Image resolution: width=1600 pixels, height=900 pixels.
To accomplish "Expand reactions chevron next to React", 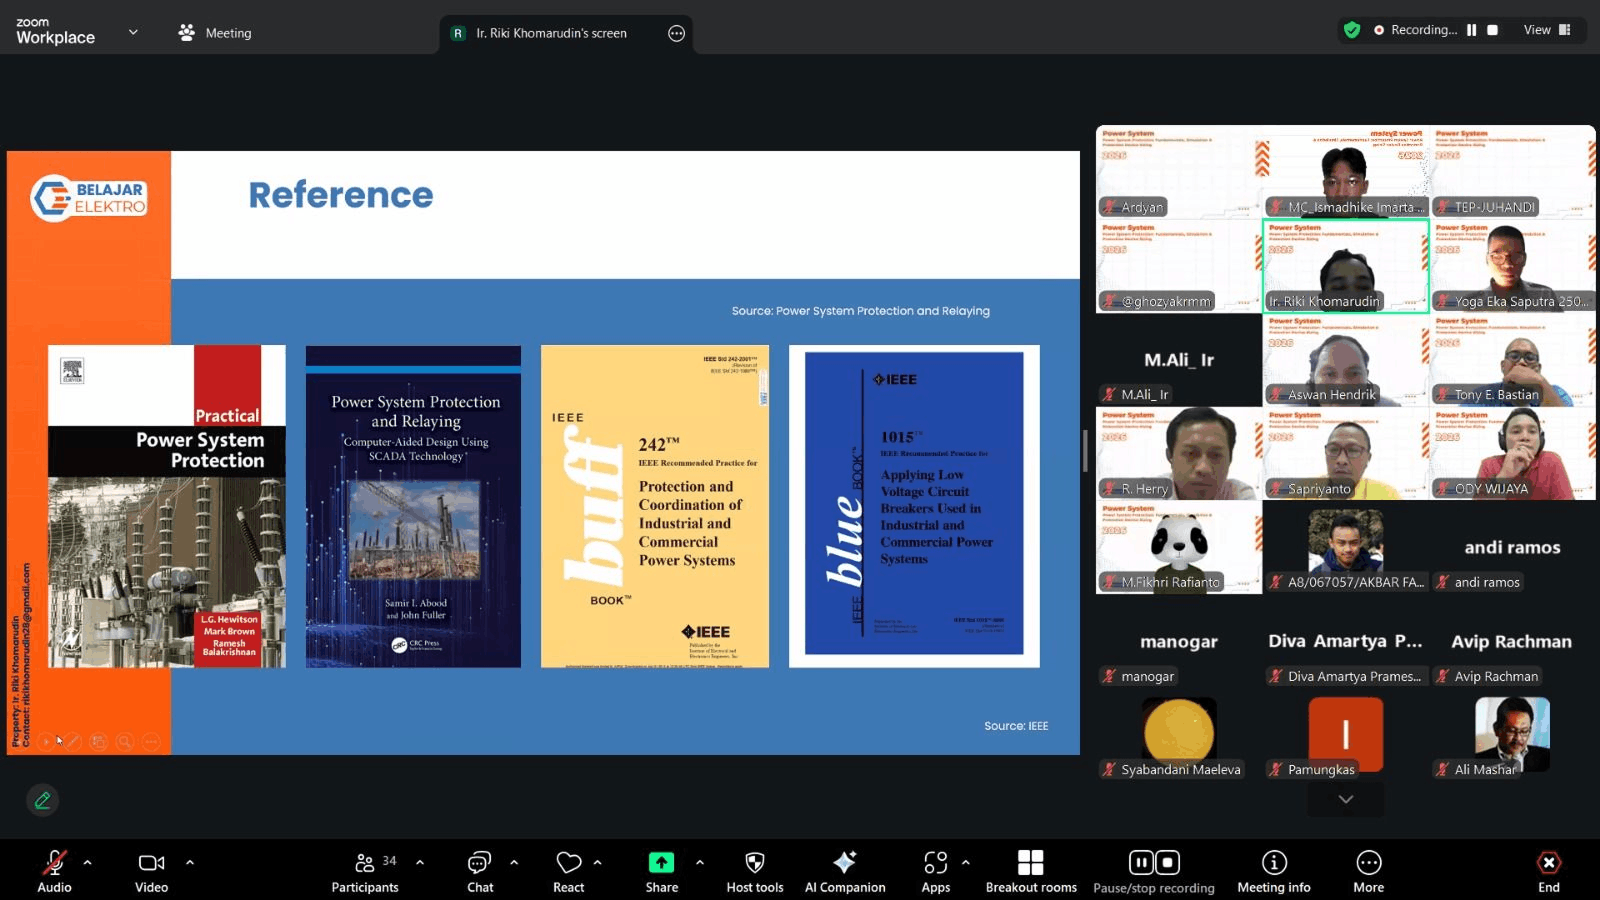I will (597, 862).
